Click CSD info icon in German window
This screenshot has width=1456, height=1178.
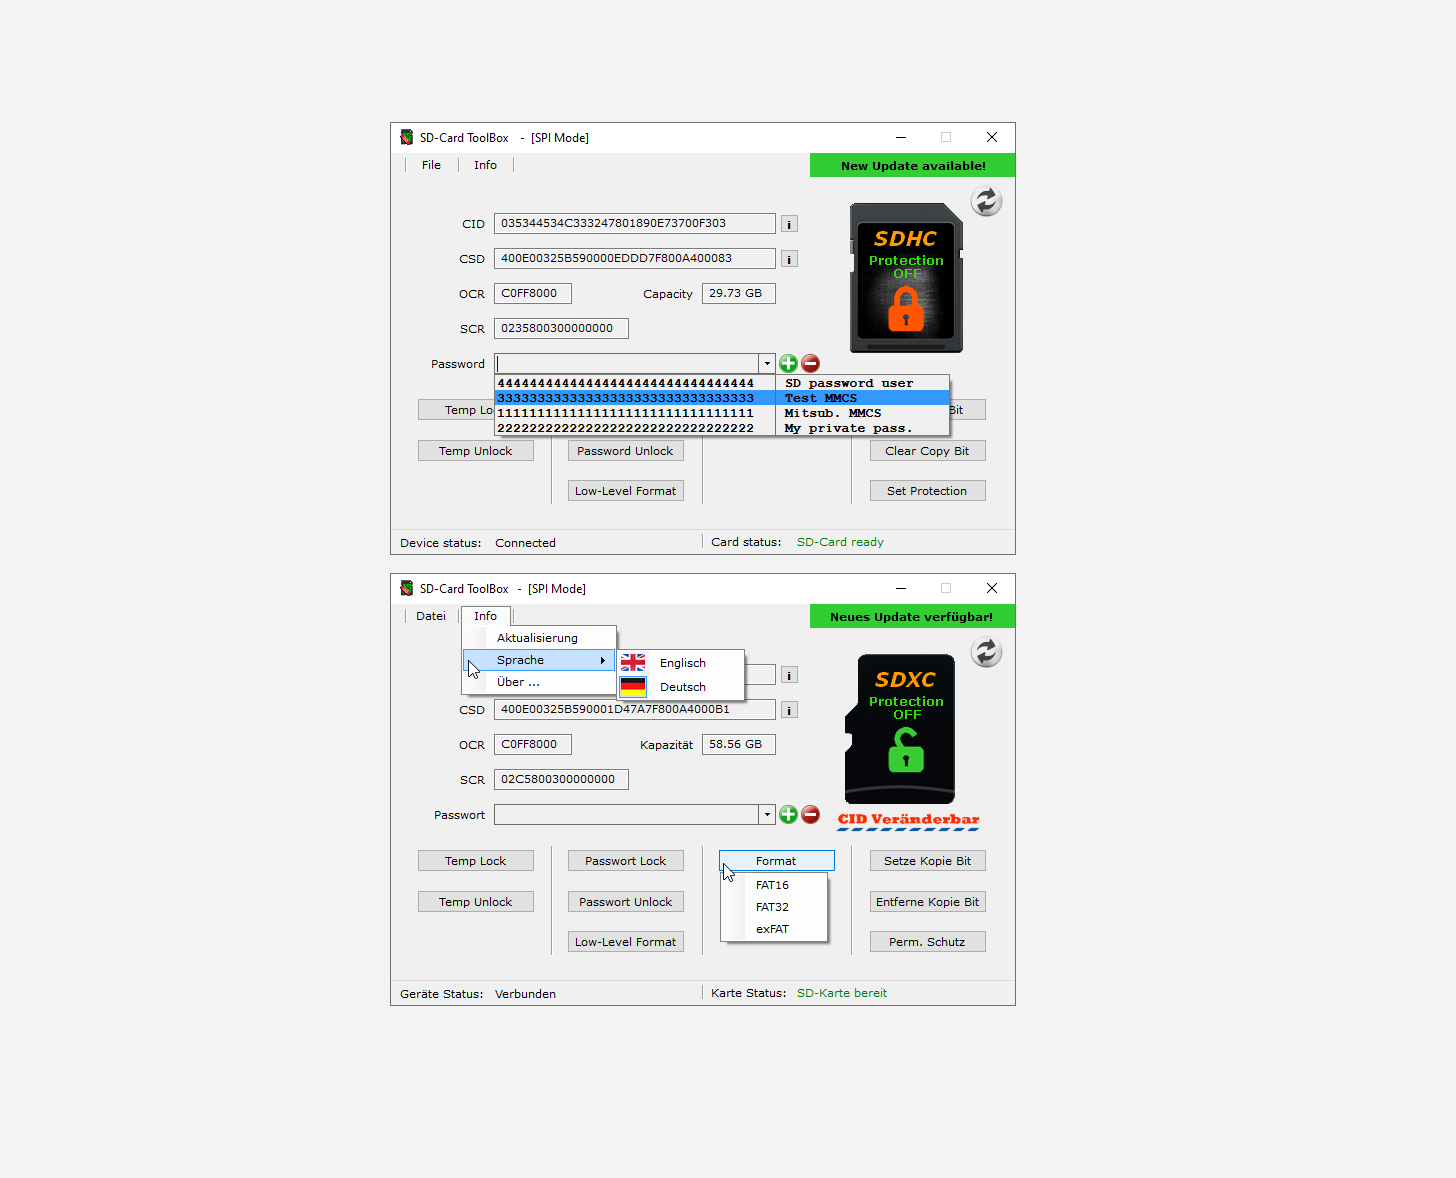[x=789, y=710]
